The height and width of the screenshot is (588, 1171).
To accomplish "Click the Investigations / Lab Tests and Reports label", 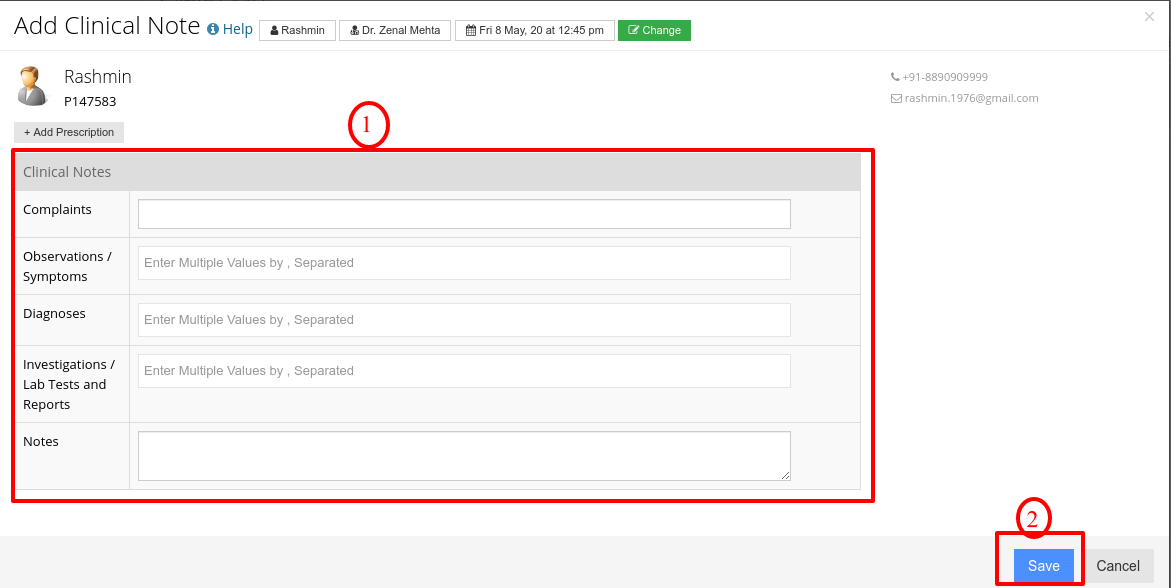I will 69,385.
